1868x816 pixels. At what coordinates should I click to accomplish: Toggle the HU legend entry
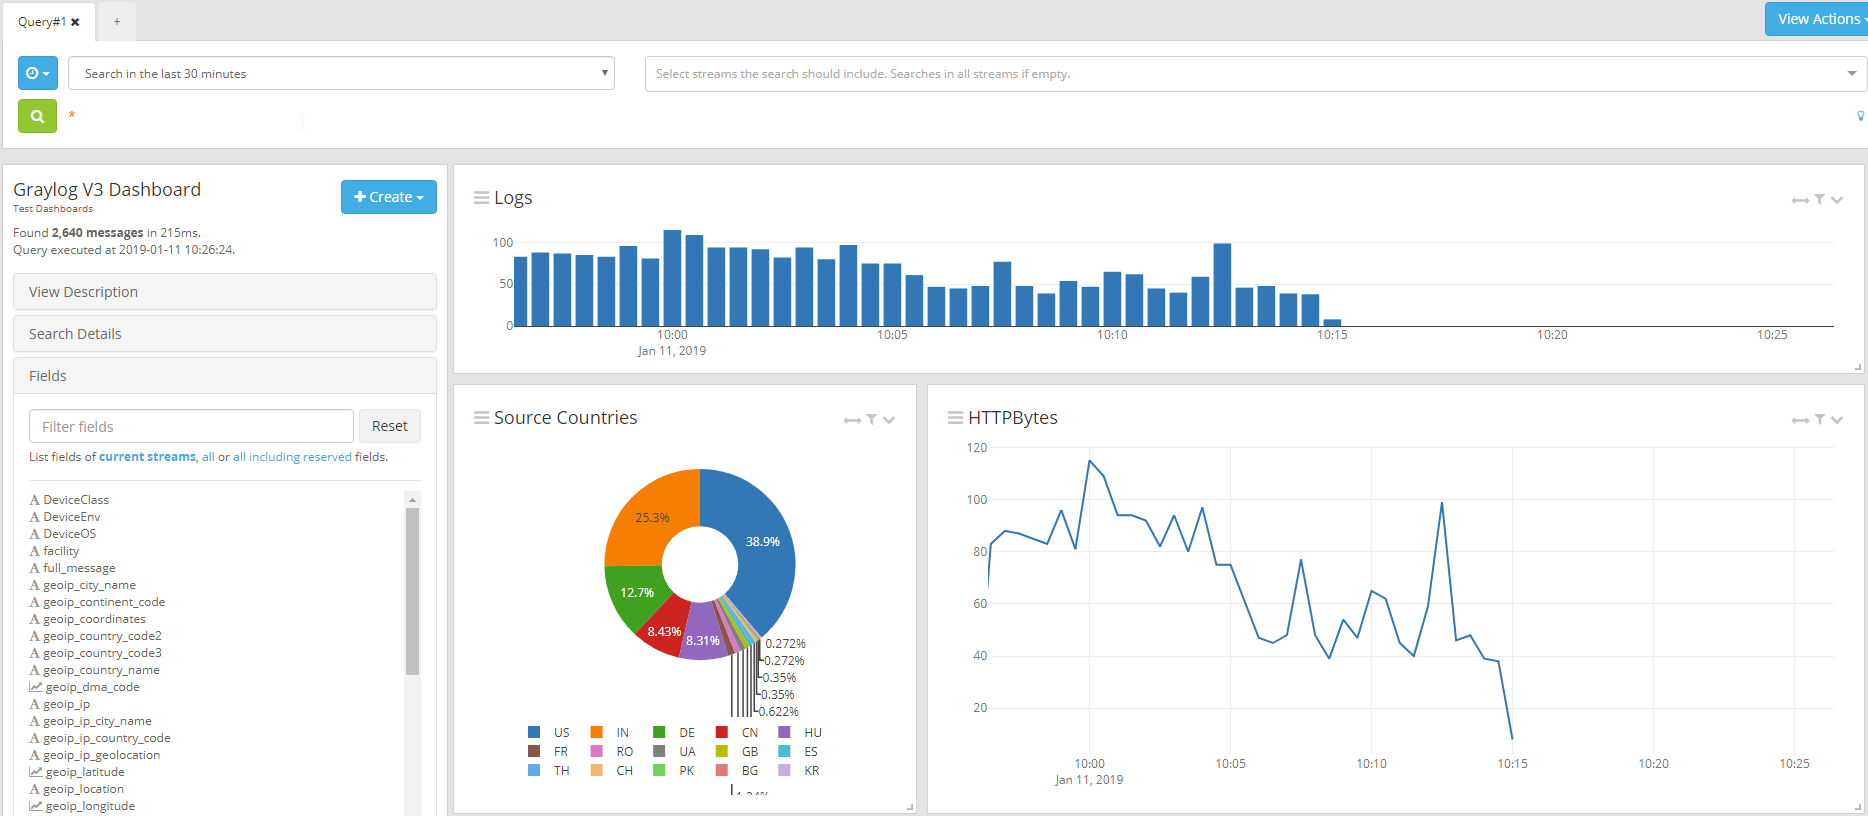800,732
